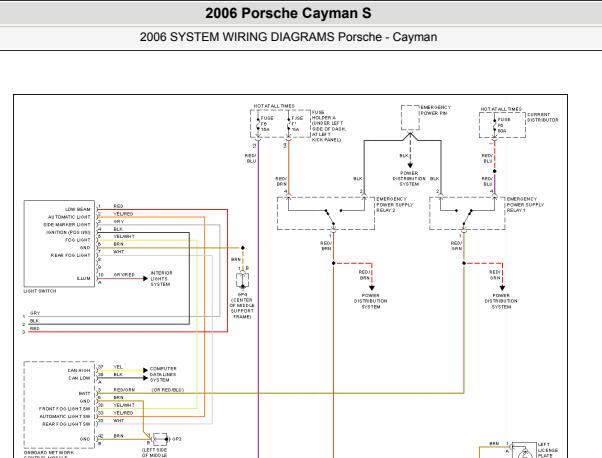Screen dimensions: 602x458
Task: Click the Fuse F6 15A symbol
Action: 258,124
